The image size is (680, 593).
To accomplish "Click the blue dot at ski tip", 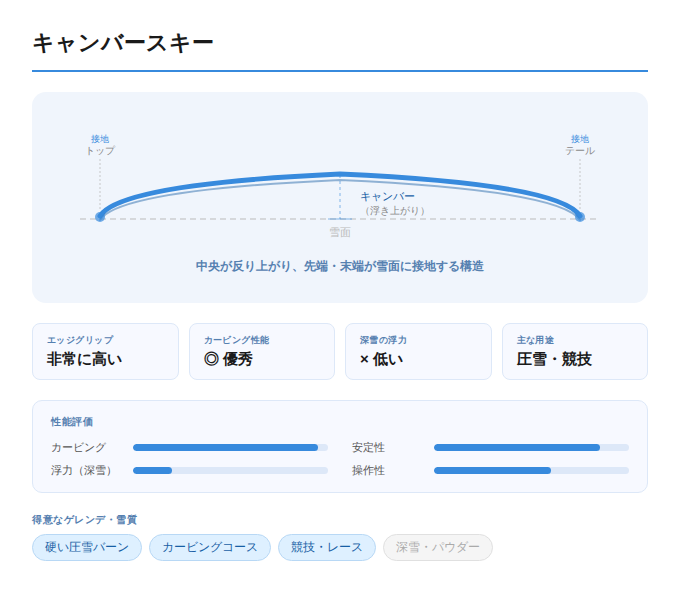I will tap(100, 216).
